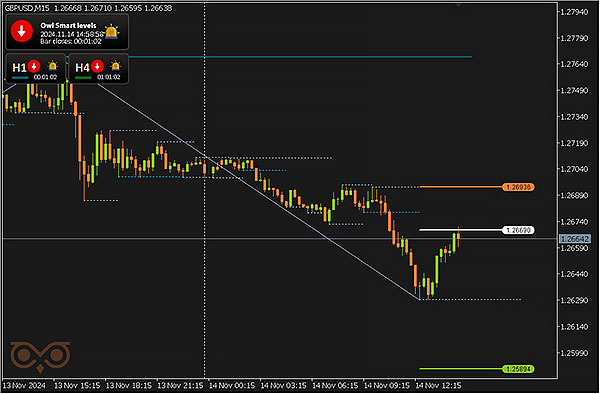
Task: Click the green color bar under H4
Action: pyautogui.click(x=83, y=78)
